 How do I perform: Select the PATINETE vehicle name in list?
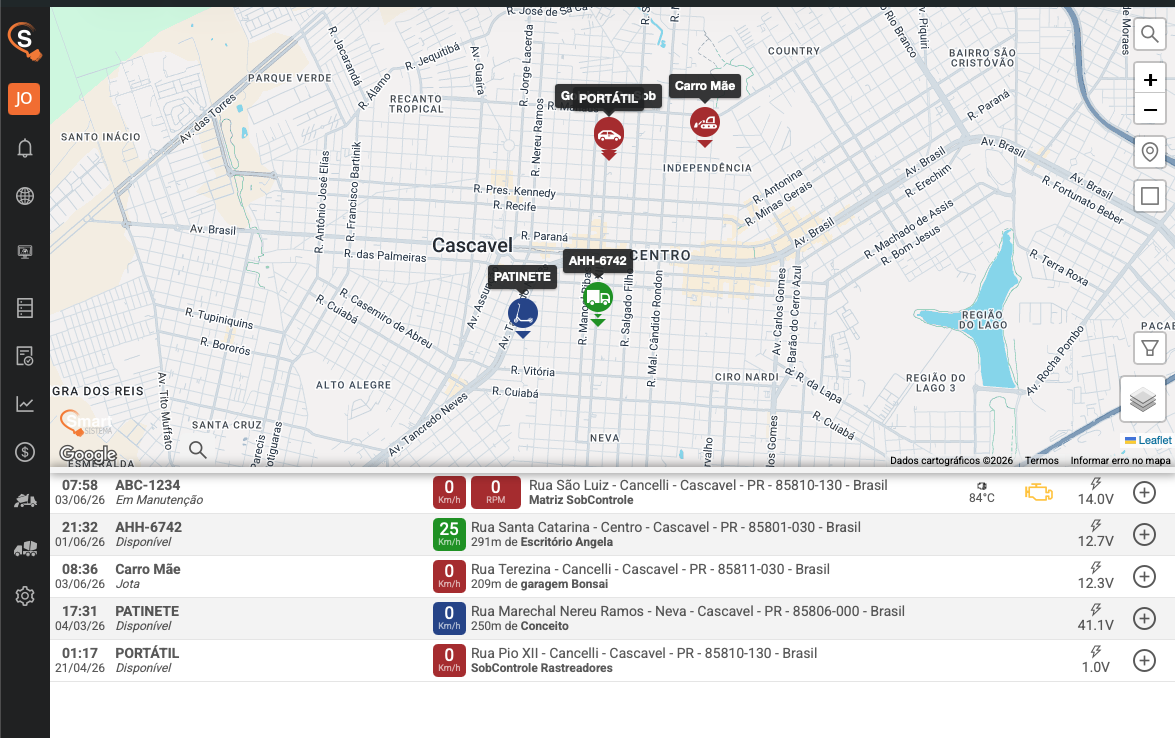147,611
